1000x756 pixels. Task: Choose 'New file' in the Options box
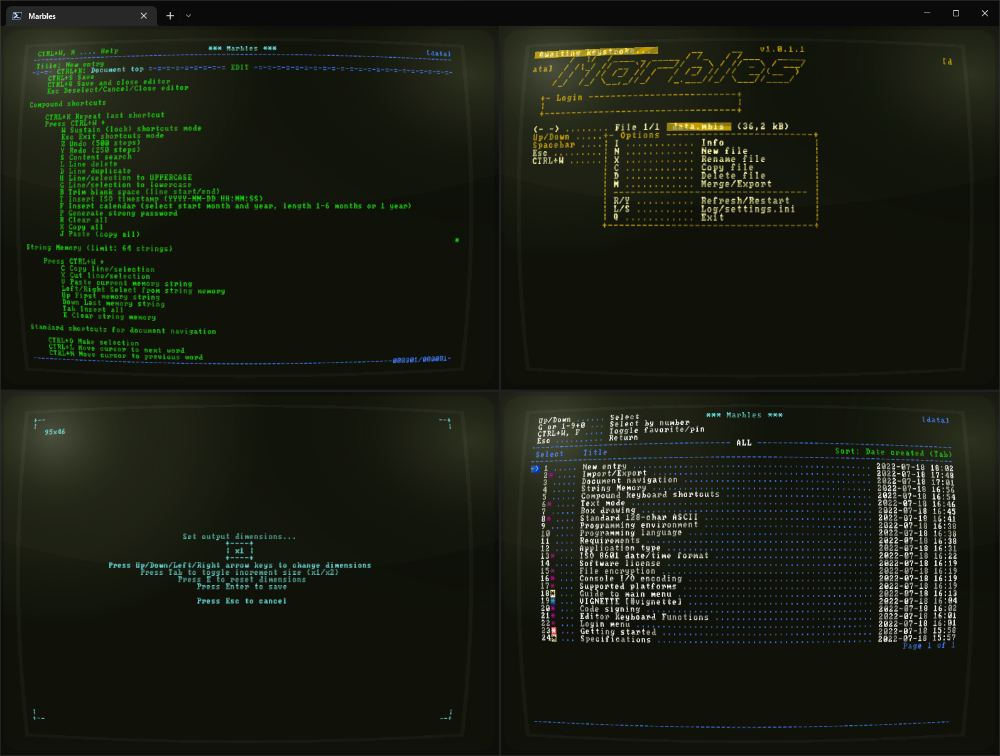724,151
